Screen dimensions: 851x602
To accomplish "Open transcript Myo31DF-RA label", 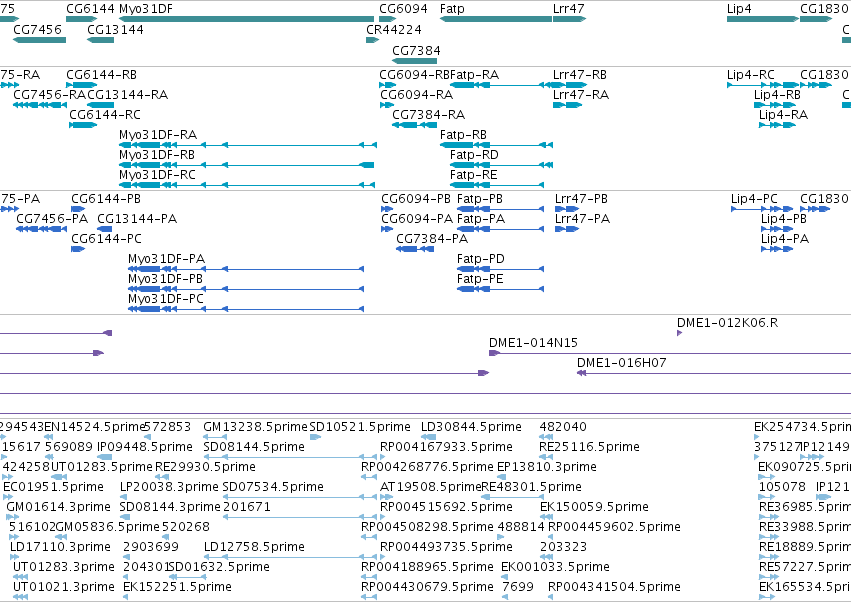I will coord(158,135).
